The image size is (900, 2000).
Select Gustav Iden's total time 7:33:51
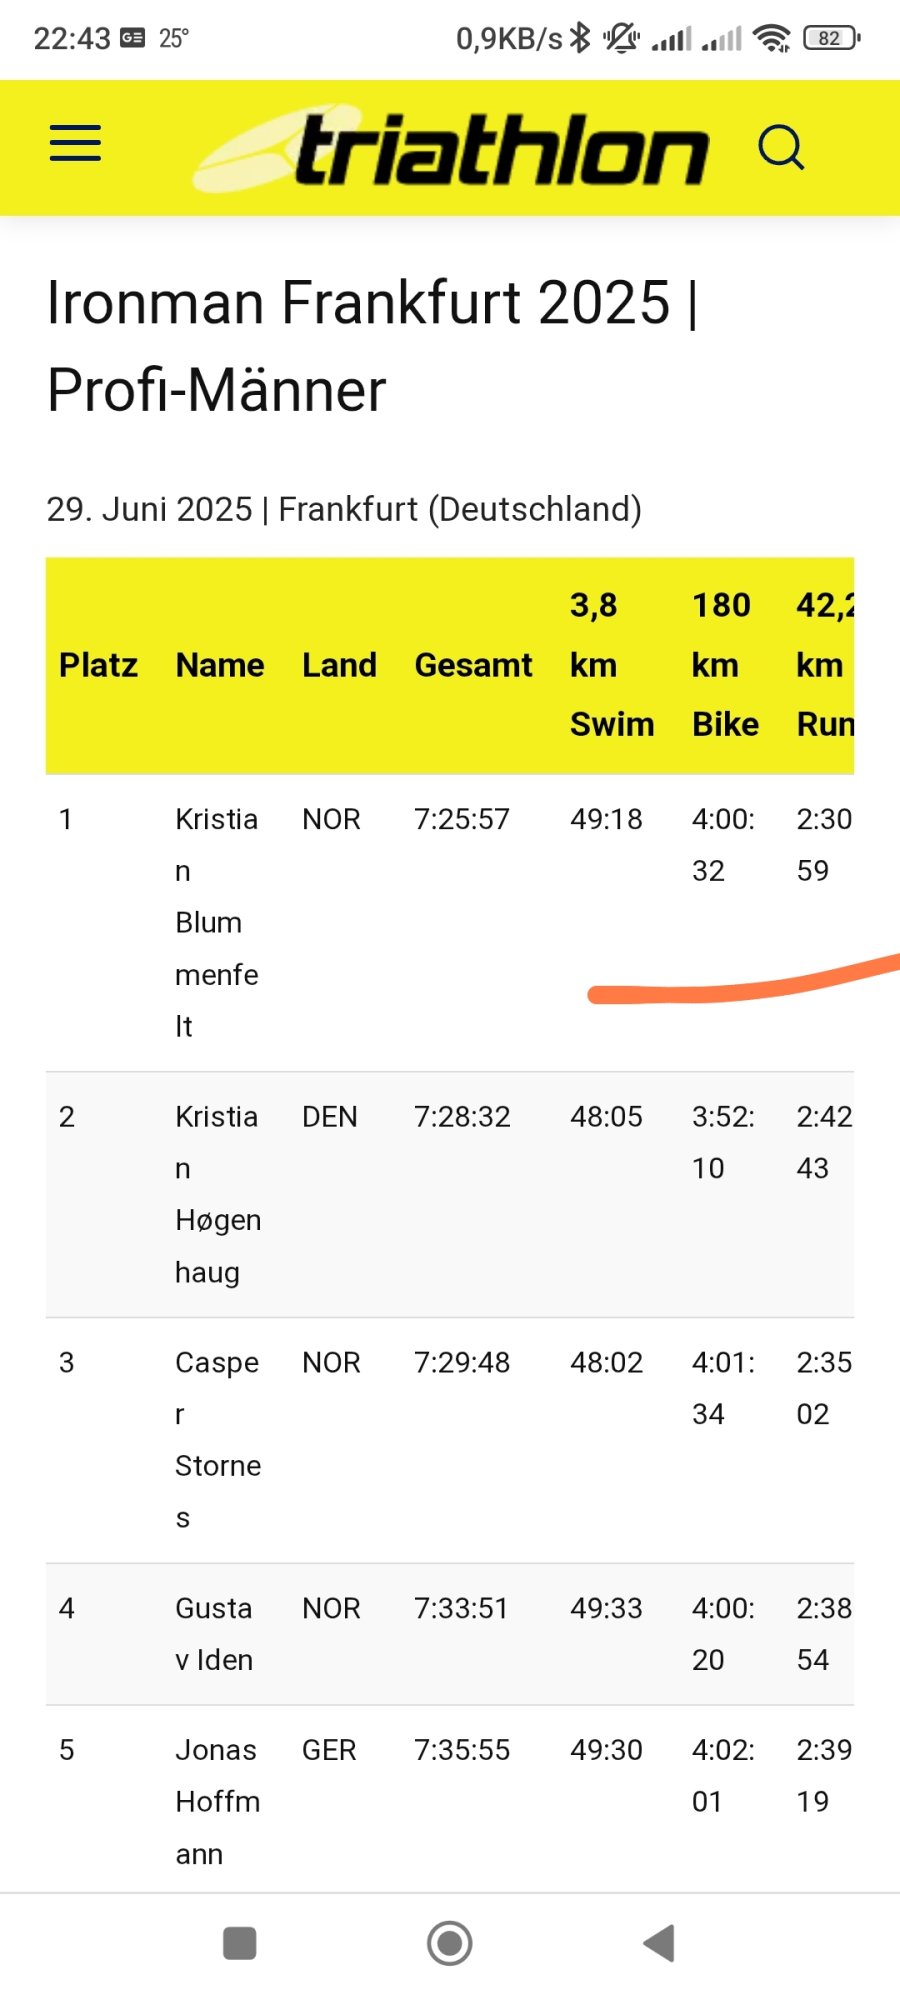point(461,1608)
